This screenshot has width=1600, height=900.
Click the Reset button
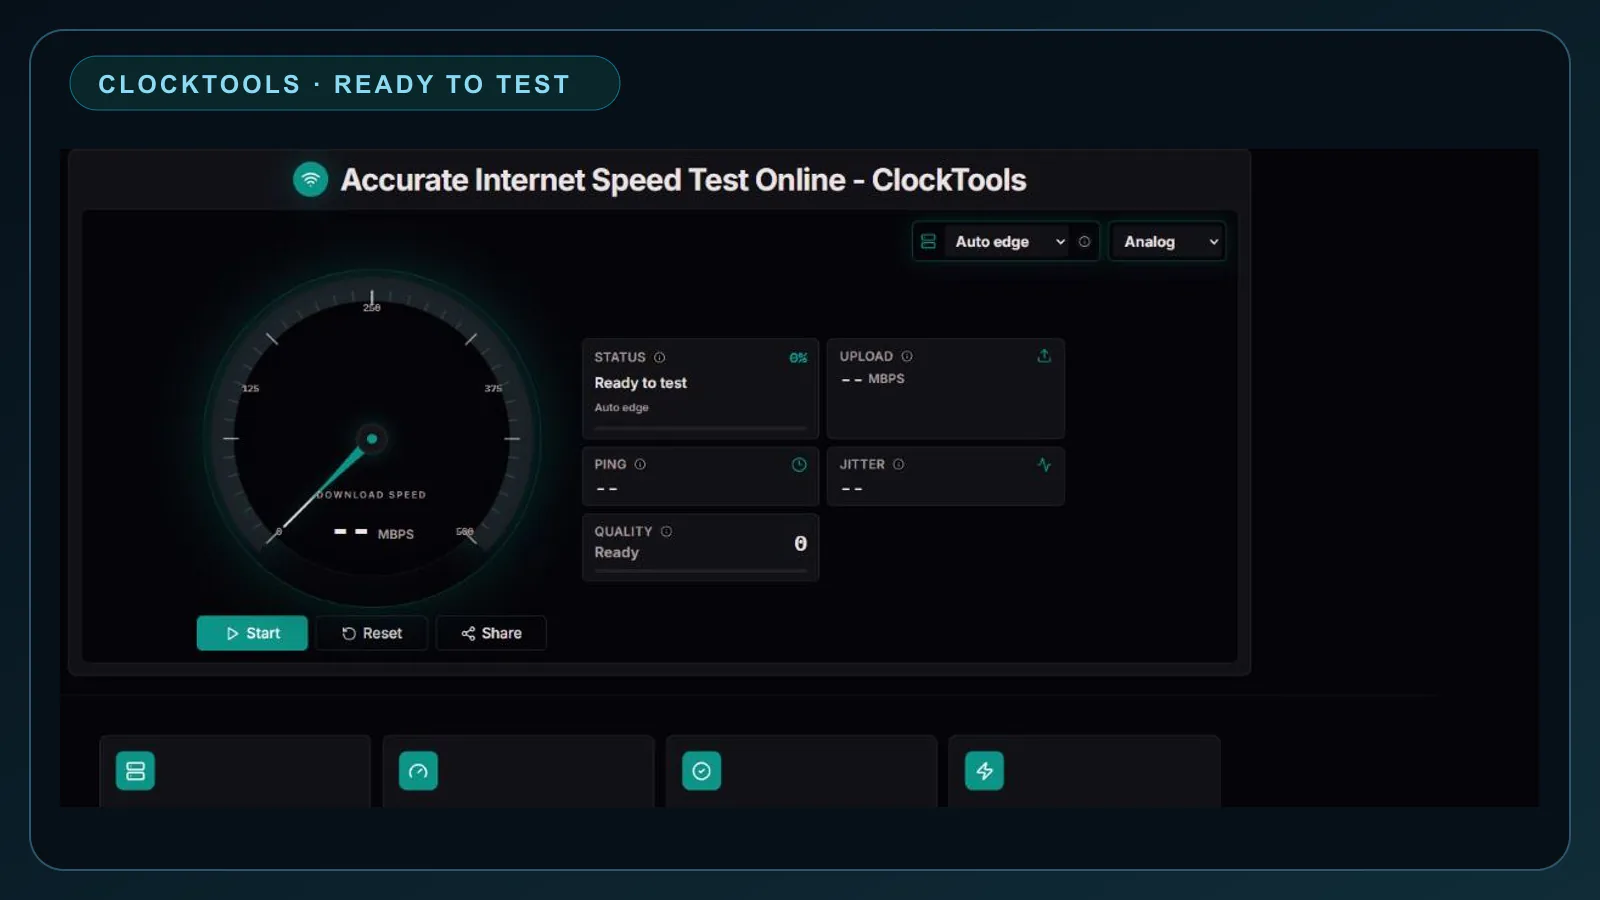(372, 633)
